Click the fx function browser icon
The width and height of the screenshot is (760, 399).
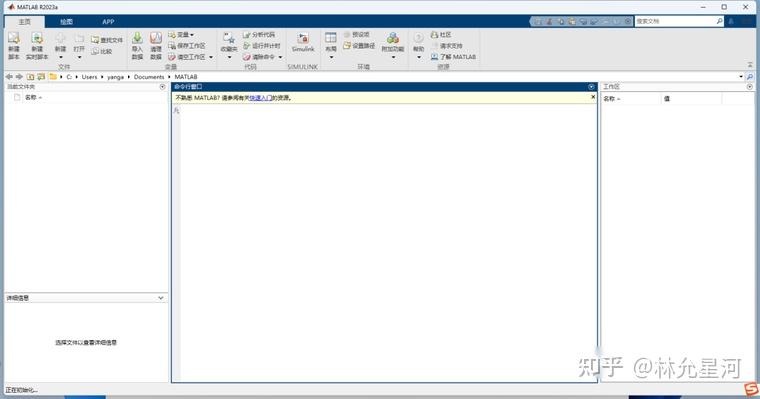176,111
